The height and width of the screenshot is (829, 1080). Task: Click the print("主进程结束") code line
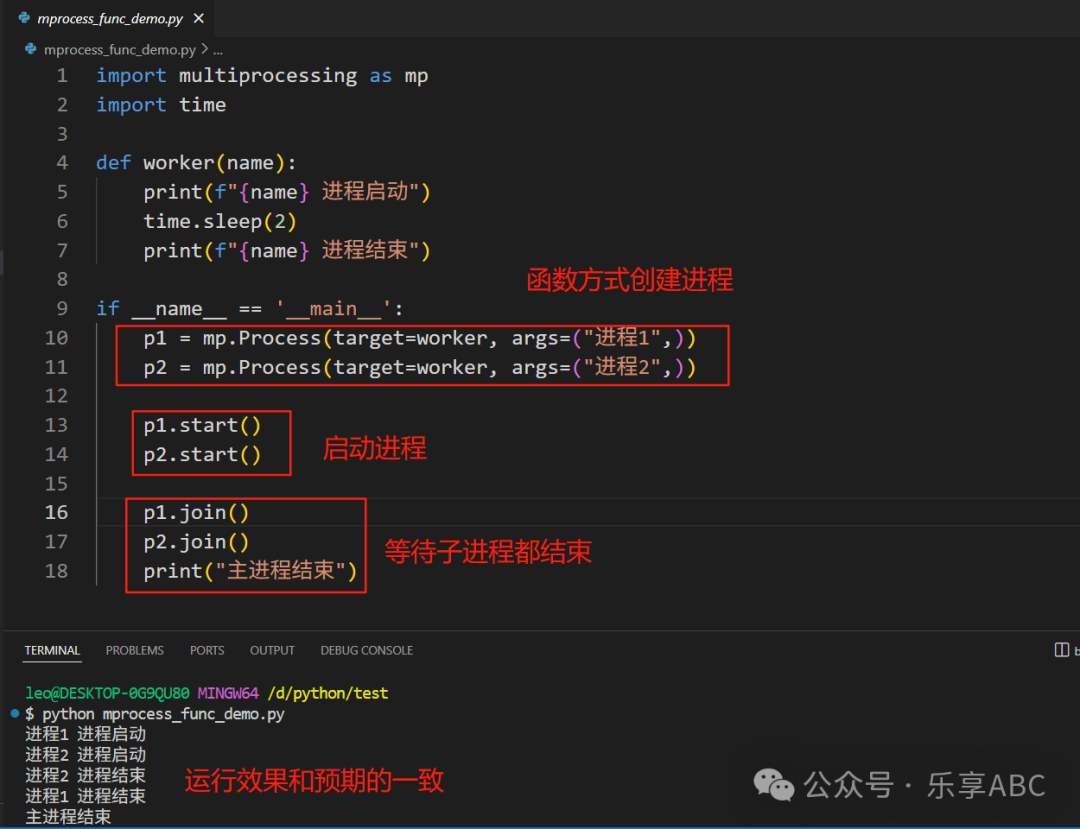[x=250, y=571]
